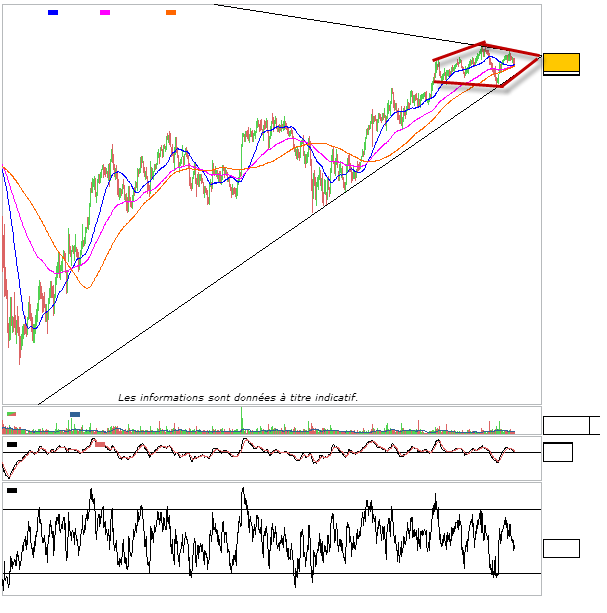
Task: Click blue legend marker in volume panel
Action: [x=75, y=413]
